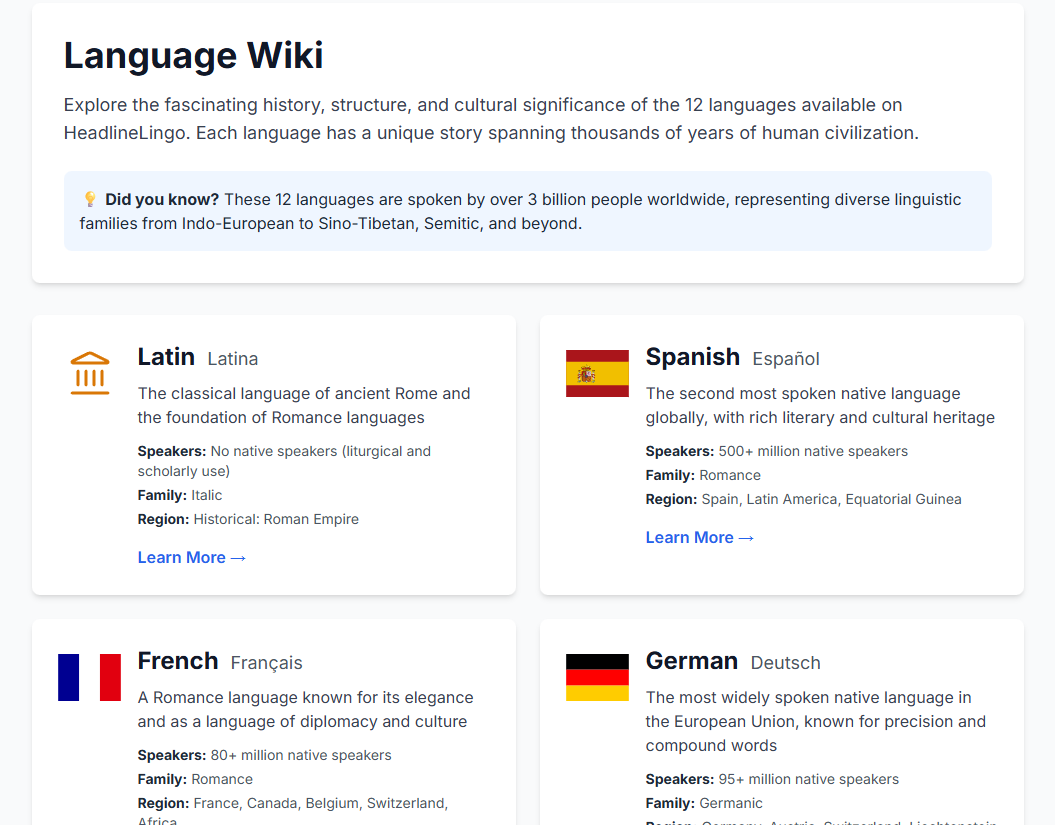Viewport: 1055px width, 825px height.
Task: Click the Latin Family: Italic line
Action: click(x=180, y=495)
